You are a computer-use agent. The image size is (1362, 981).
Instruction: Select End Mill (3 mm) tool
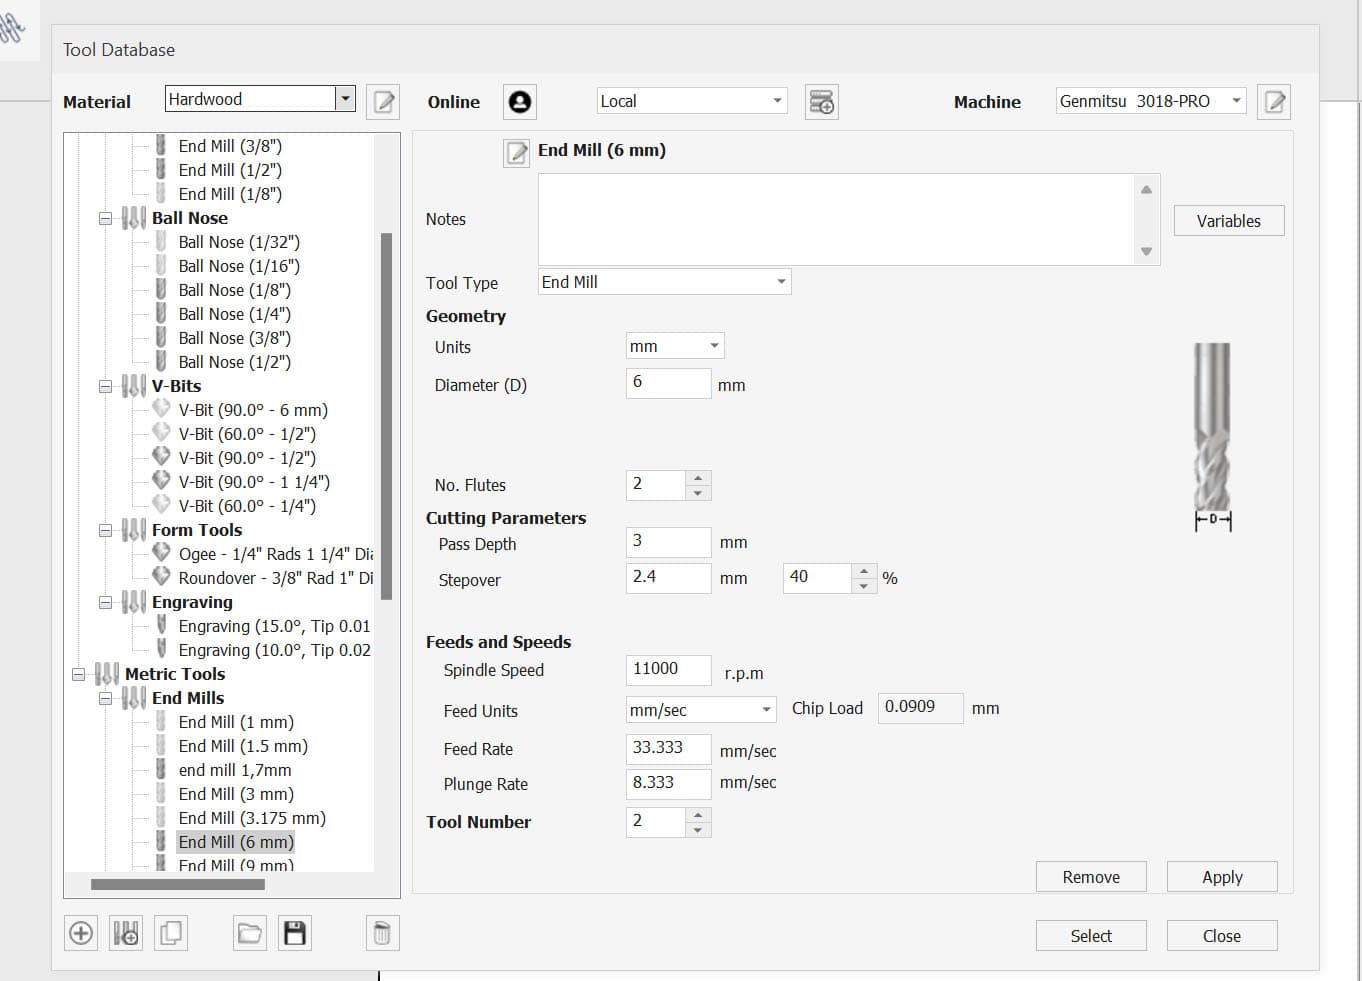pos(236,794)
